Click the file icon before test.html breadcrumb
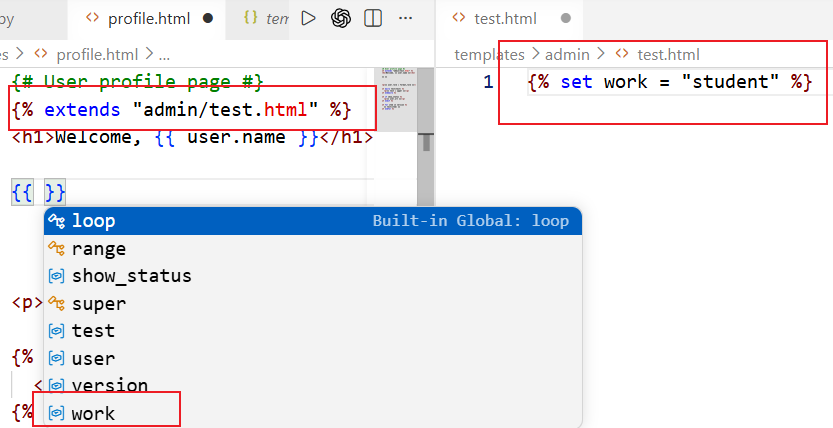 click(622, 54)
